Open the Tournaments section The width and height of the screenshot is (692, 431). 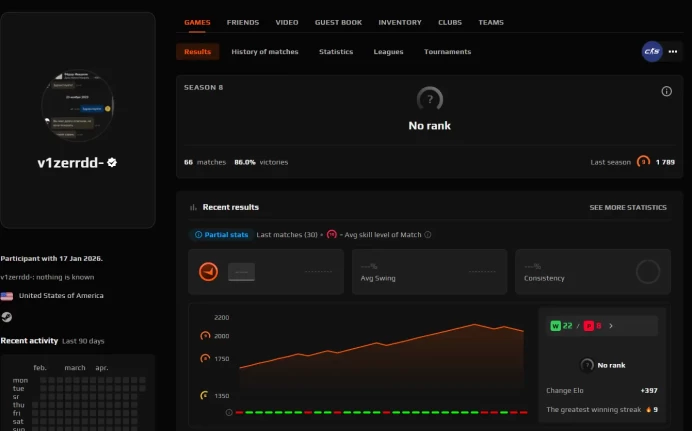click(x=448, y=52)
